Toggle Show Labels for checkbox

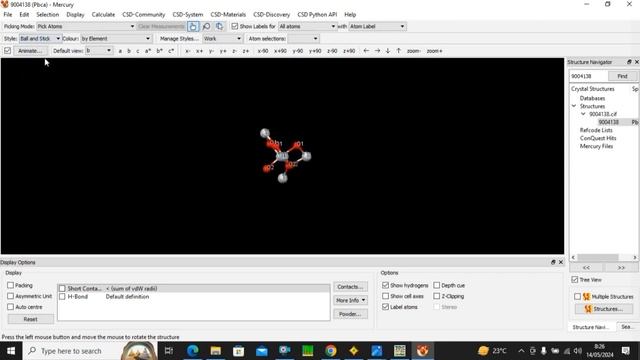point(235,27)
